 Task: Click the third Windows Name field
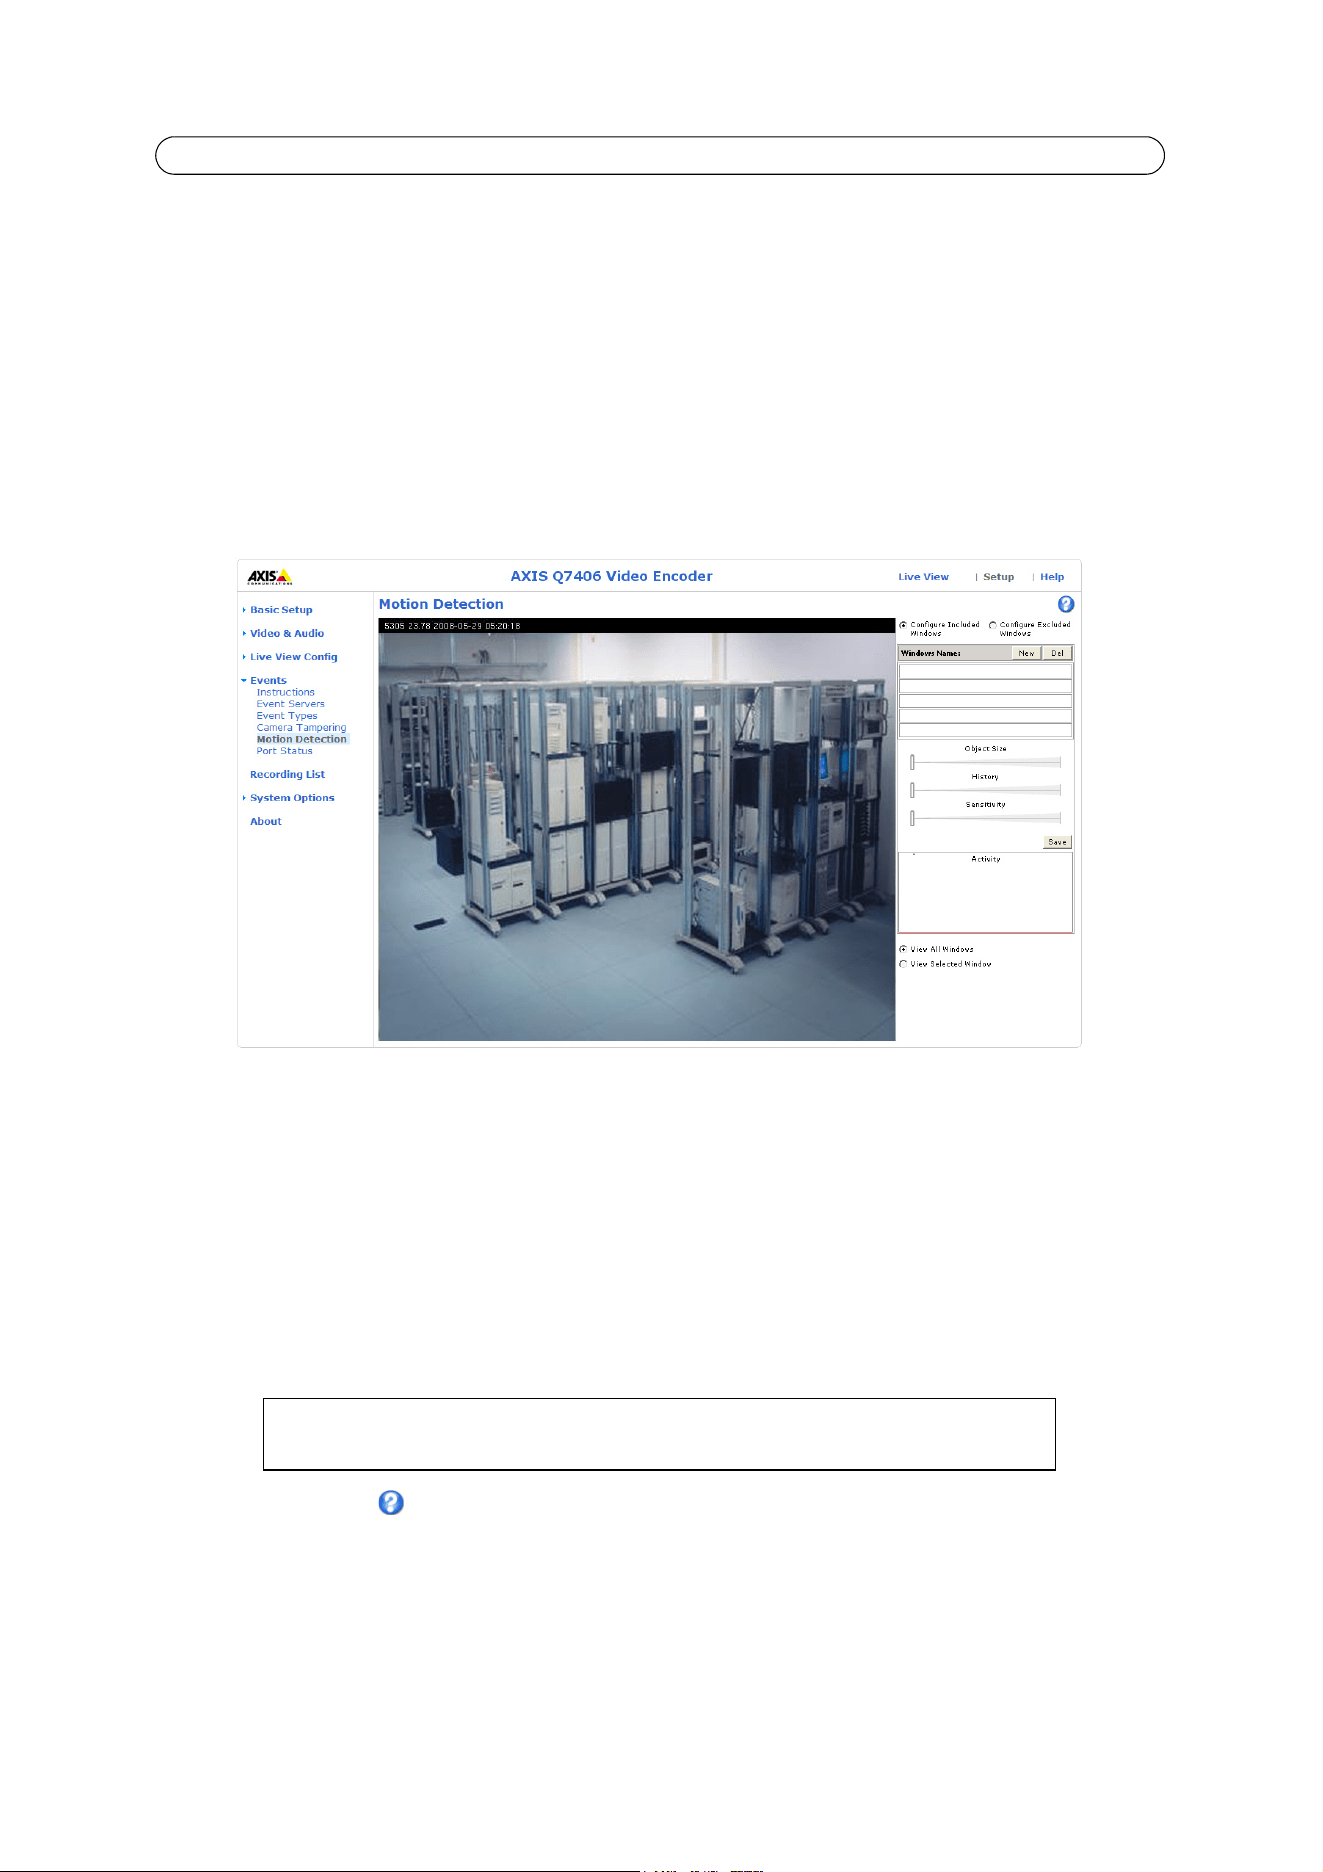985,701
